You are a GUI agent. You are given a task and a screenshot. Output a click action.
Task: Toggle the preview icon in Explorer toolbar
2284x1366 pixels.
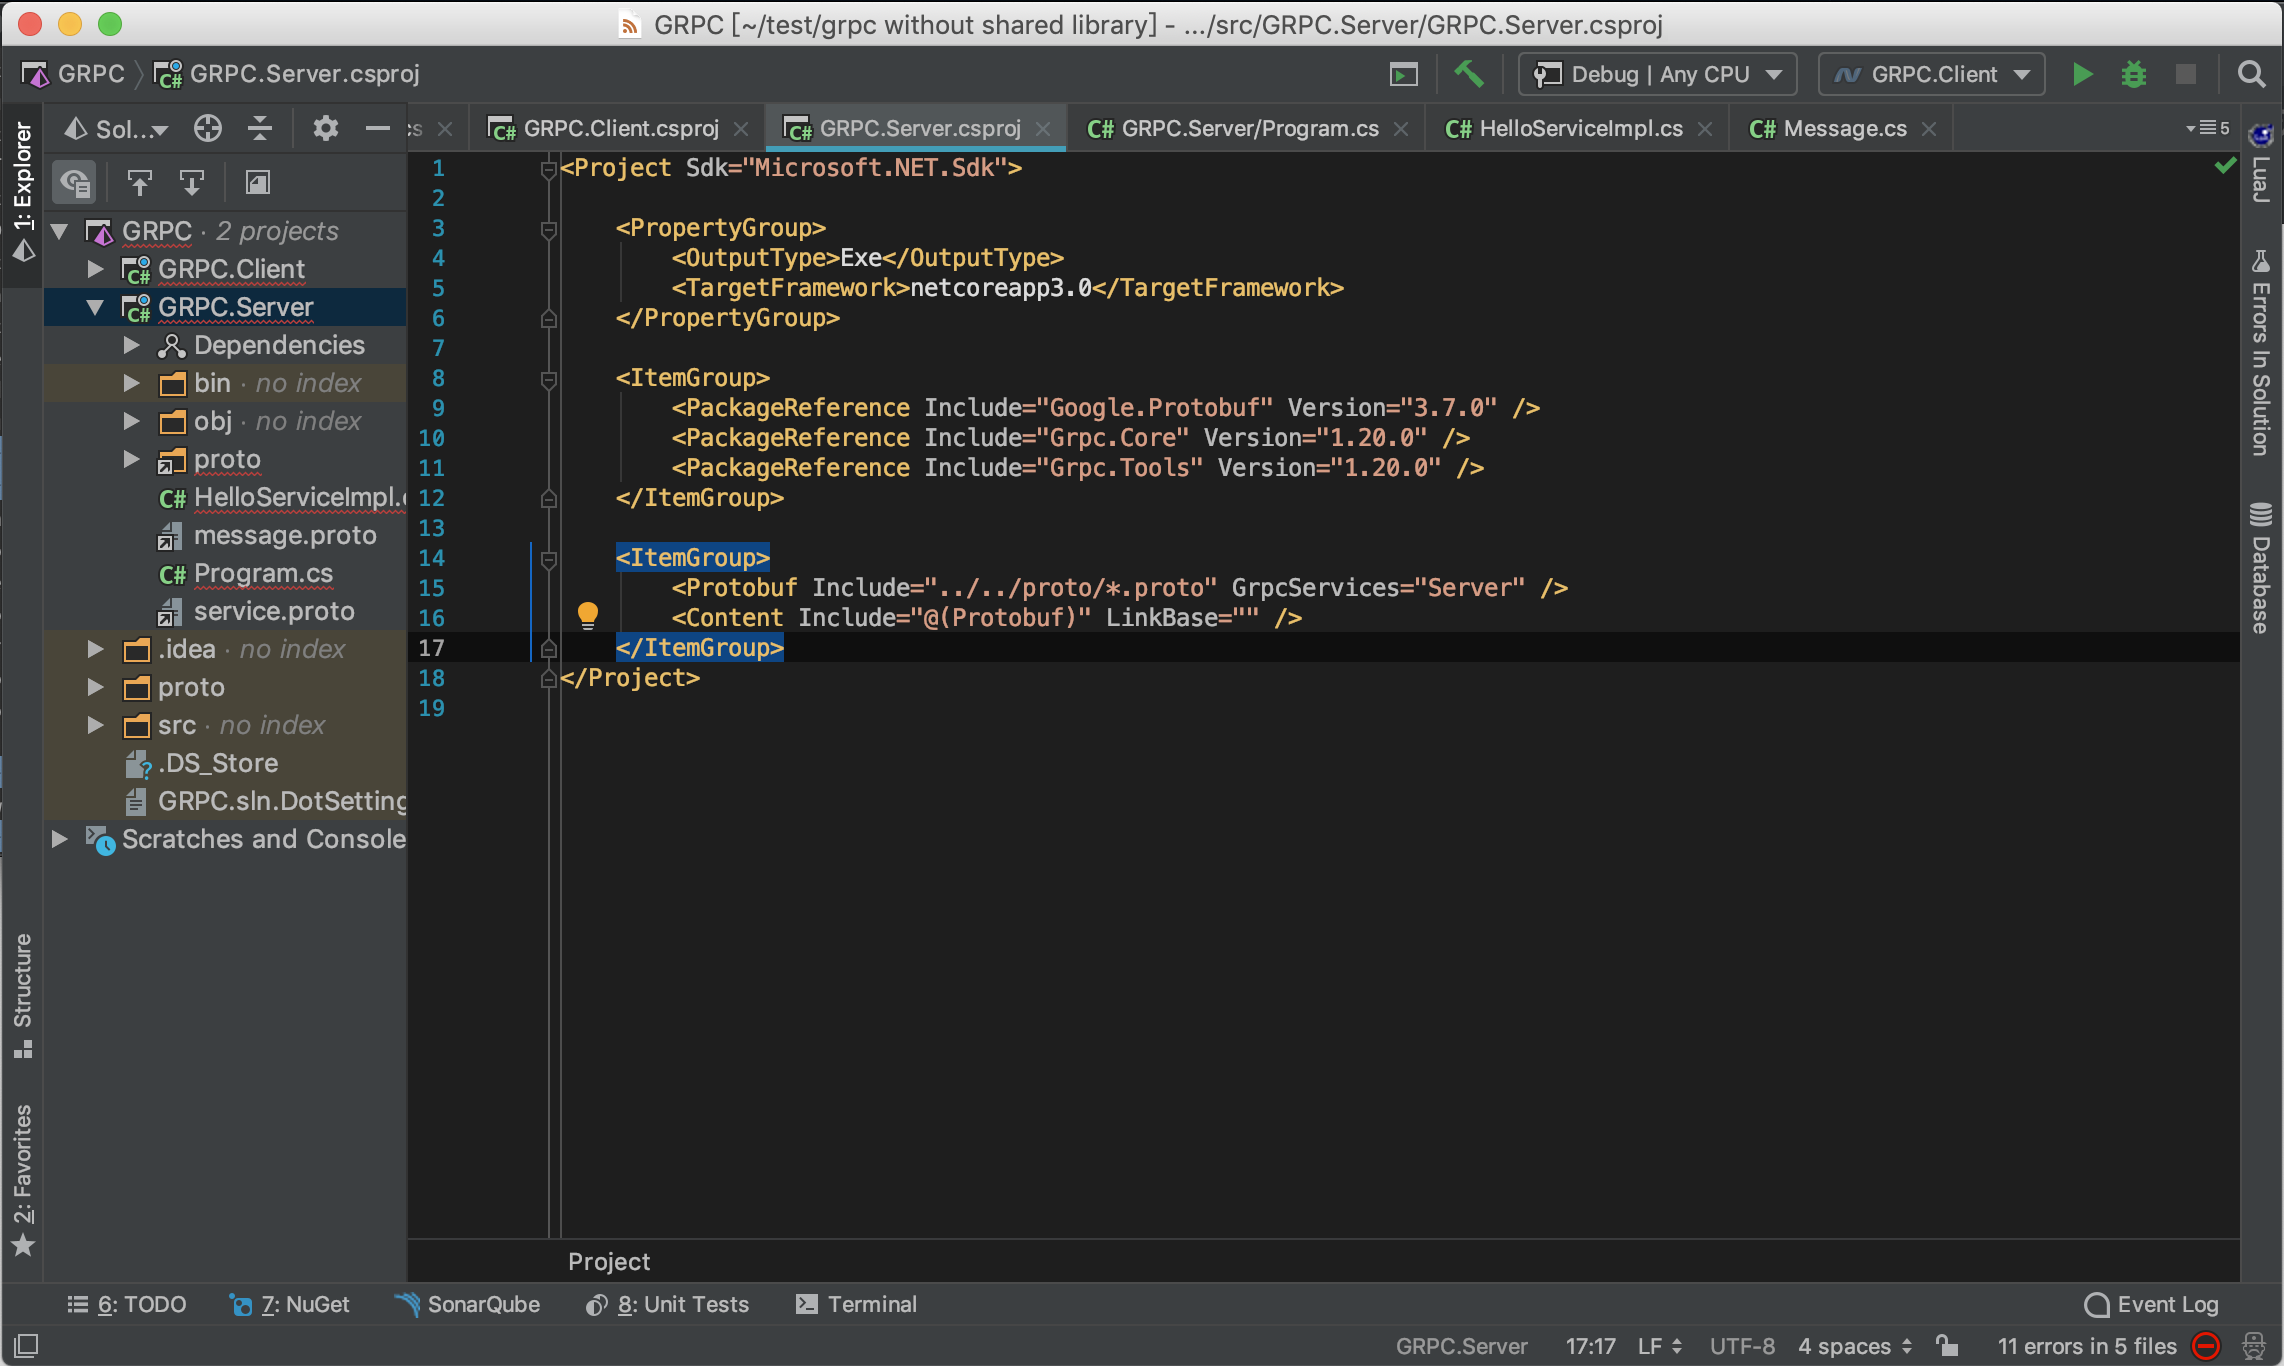click(257, 182)
